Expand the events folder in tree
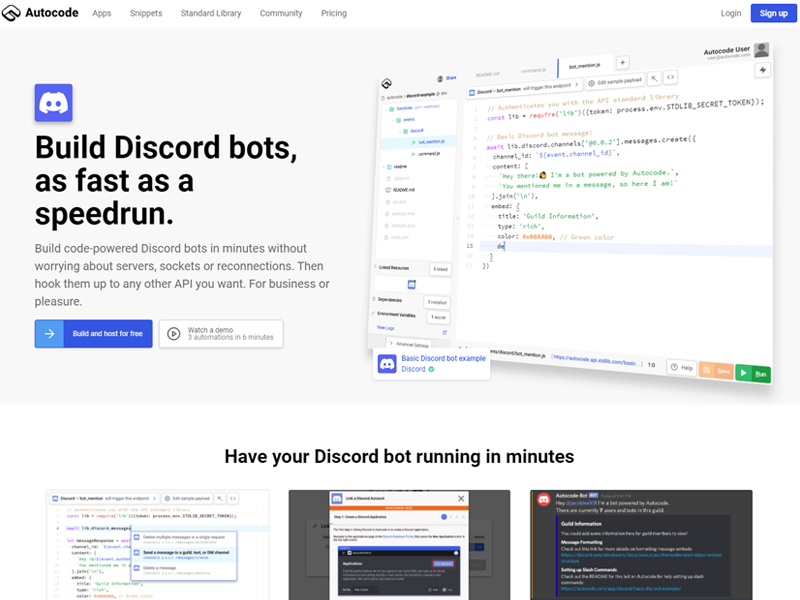Screen dimensions: 800x600 click(405, 119)
